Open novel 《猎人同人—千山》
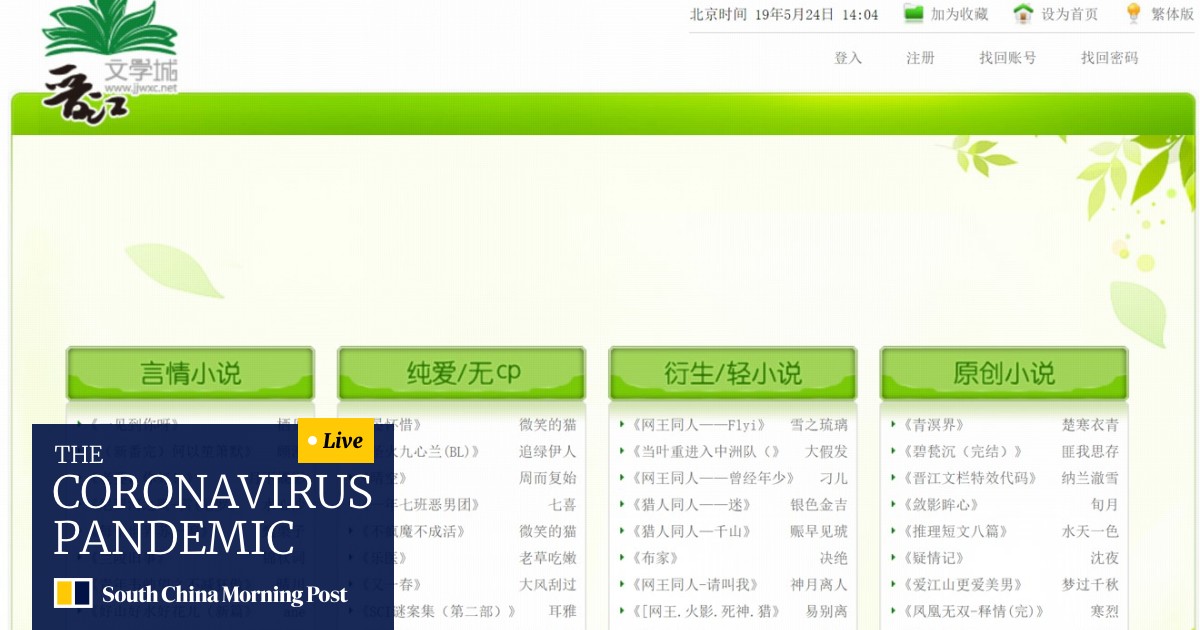This screenshot has width=1200, height=630. pyautogui.click(x=690, y=531)
